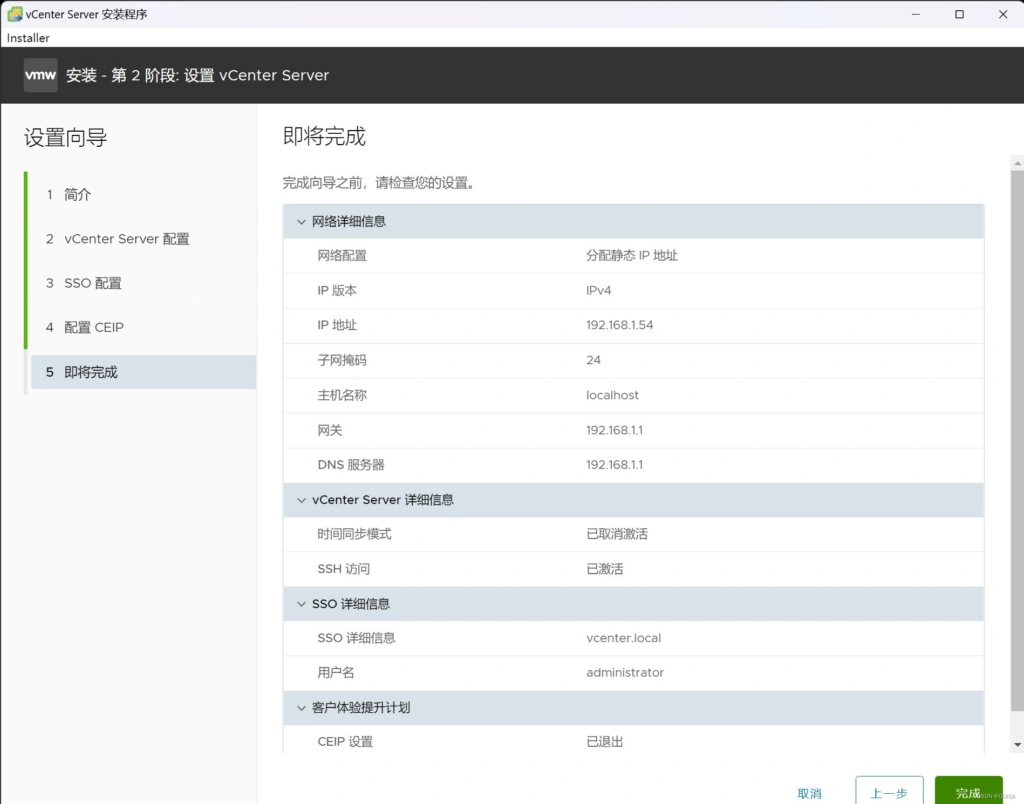The width and height of the screenshot is (1024, 804).
Task: Click the IP address value 192.168.1.54
Action: [x=619, y=325]
